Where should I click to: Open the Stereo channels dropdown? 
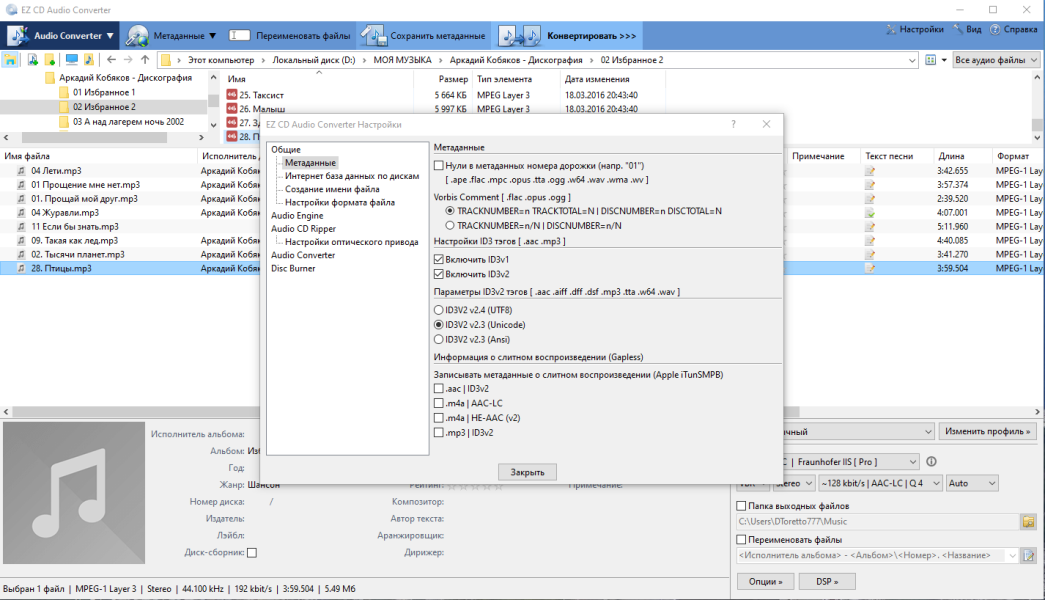pyautogui.click(x=794, y=483)
